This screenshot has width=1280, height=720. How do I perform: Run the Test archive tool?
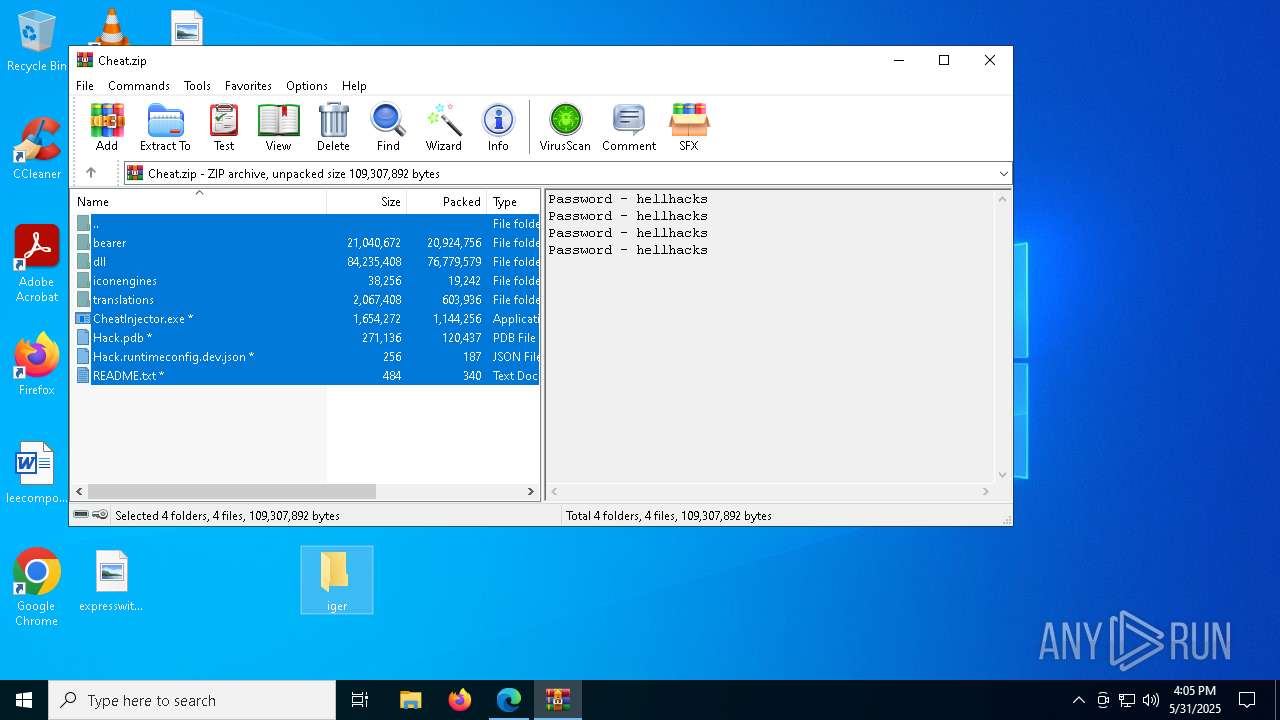click(224, 127)
